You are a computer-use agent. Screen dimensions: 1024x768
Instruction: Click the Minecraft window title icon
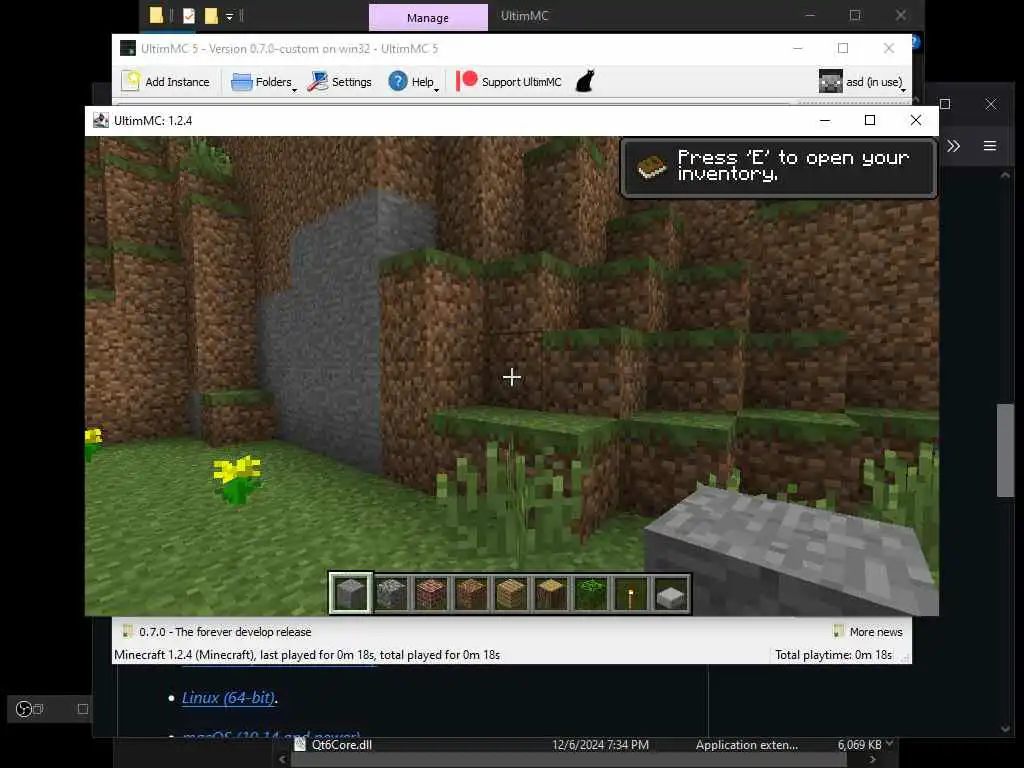pyautogui.click(x=101, y=120)
